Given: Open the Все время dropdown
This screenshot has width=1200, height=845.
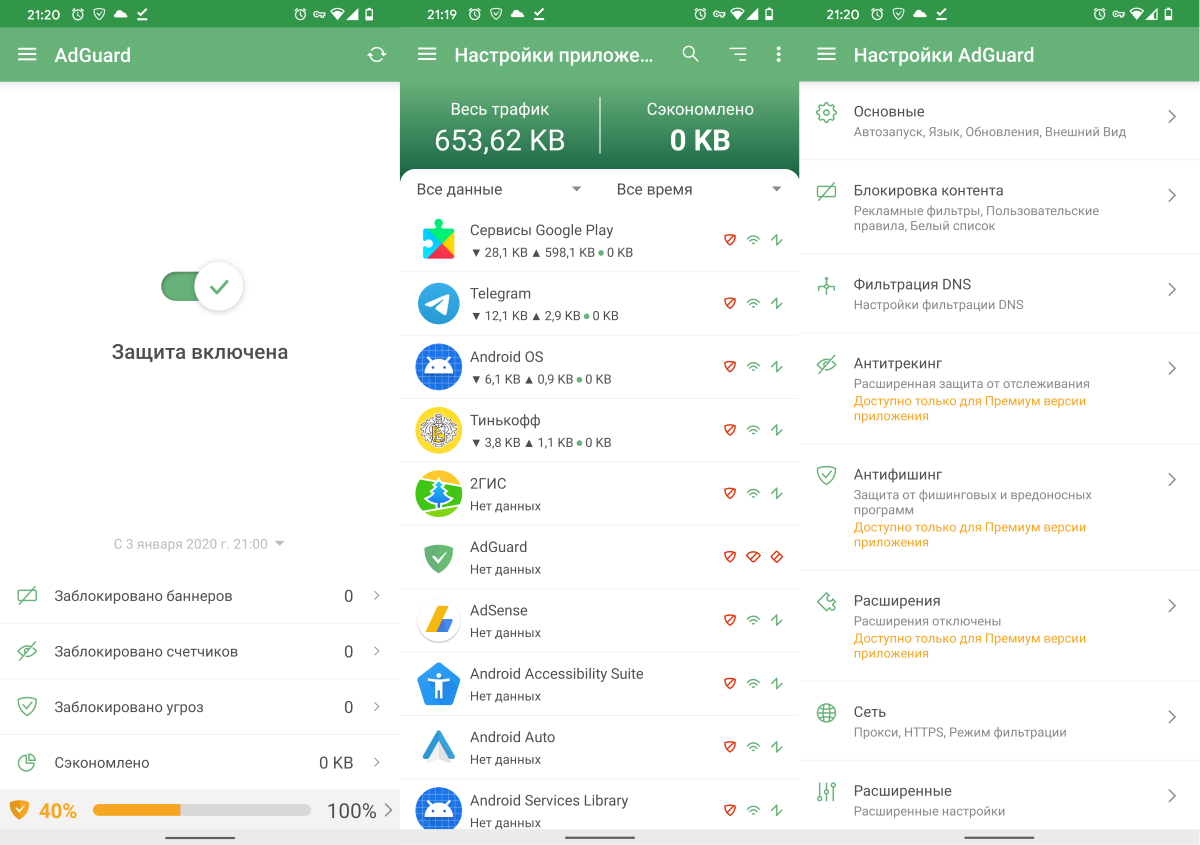Looking at the screenshot, I should [x=699, y=189].
